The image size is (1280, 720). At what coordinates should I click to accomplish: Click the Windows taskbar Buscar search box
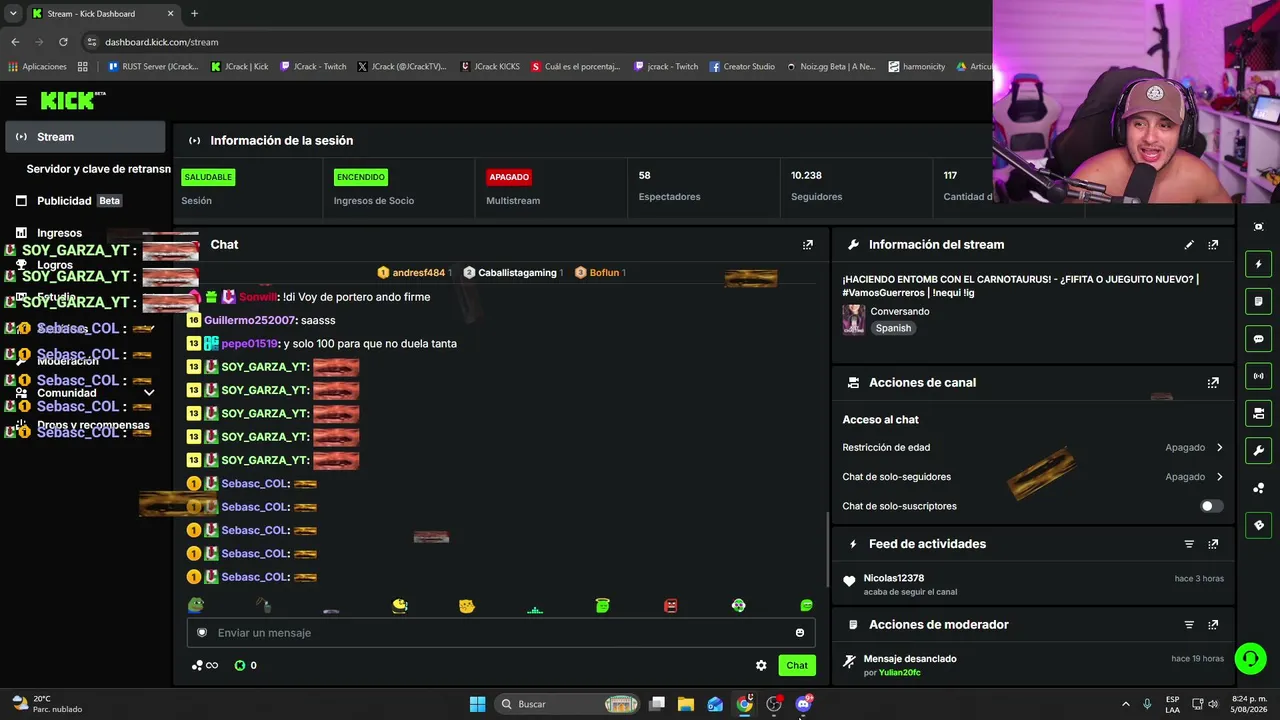tap(568, 704)
